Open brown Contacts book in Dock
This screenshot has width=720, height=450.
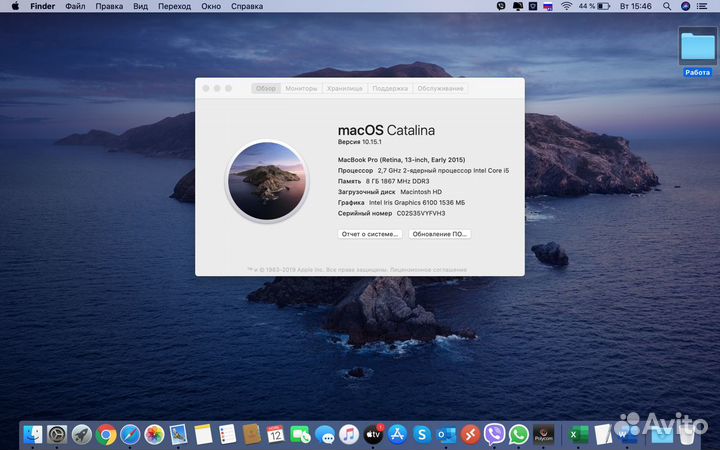[x=252, y=434]
